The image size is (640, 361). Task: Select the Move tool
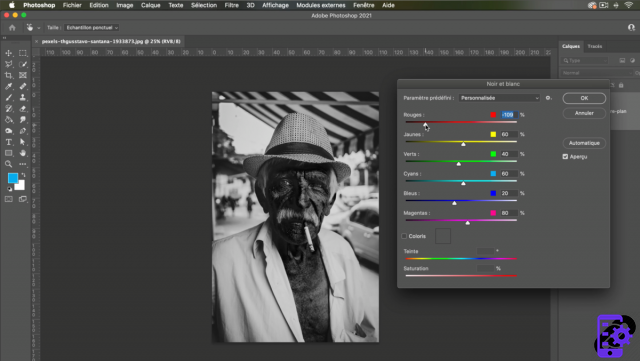pyautogui.click(x=8, y=53)
